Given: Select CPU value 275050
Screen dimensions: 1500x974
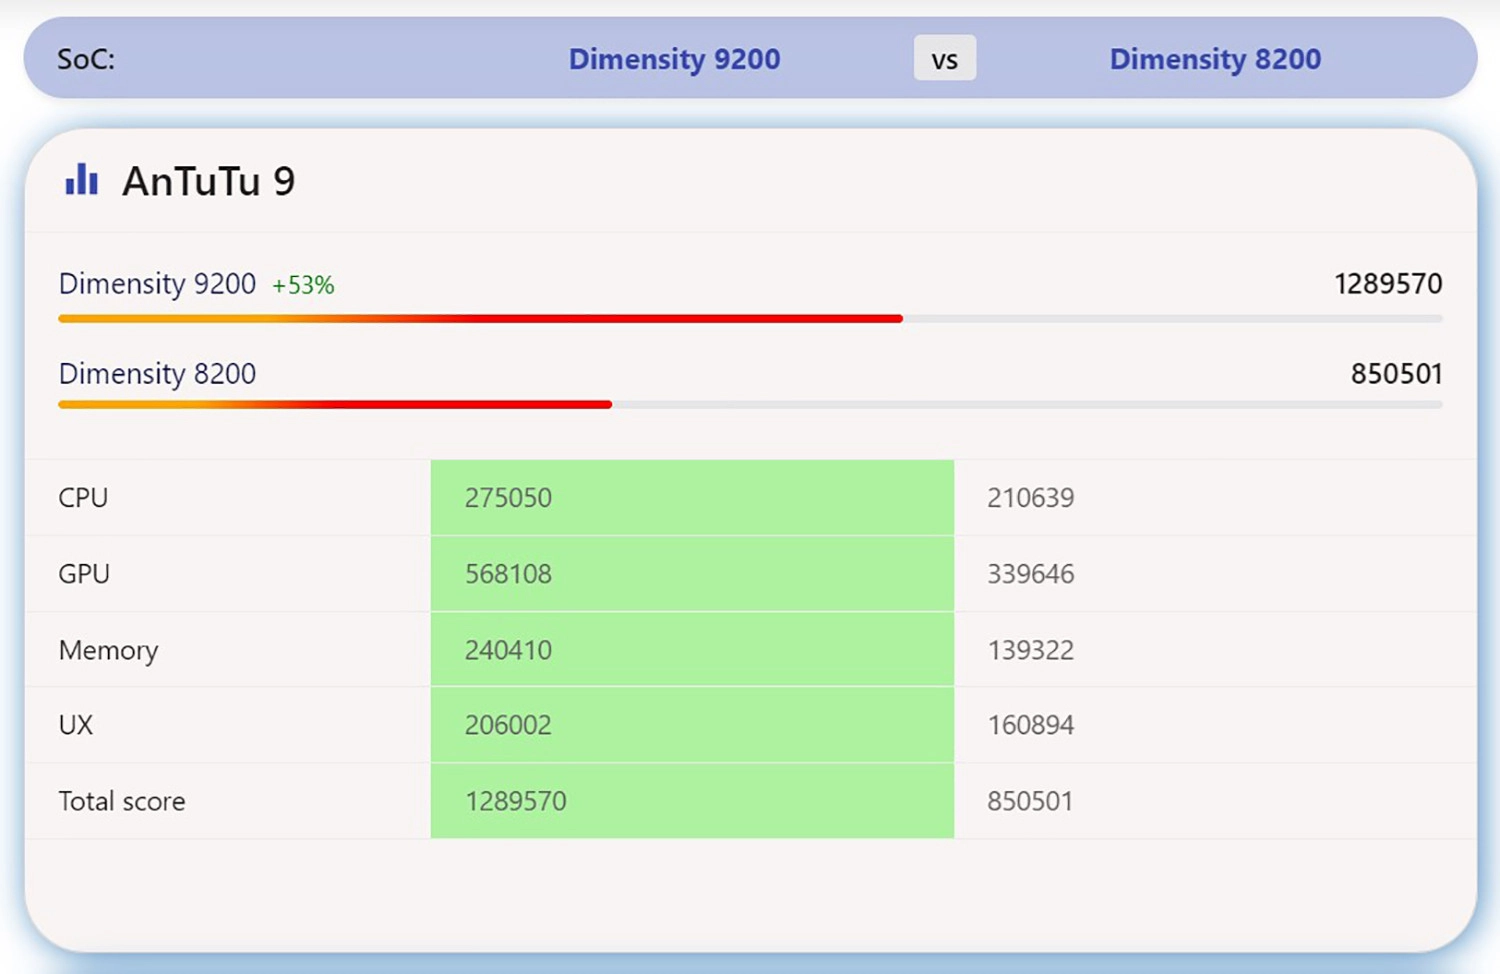Looking at the screenshot, I should point(508,498).
